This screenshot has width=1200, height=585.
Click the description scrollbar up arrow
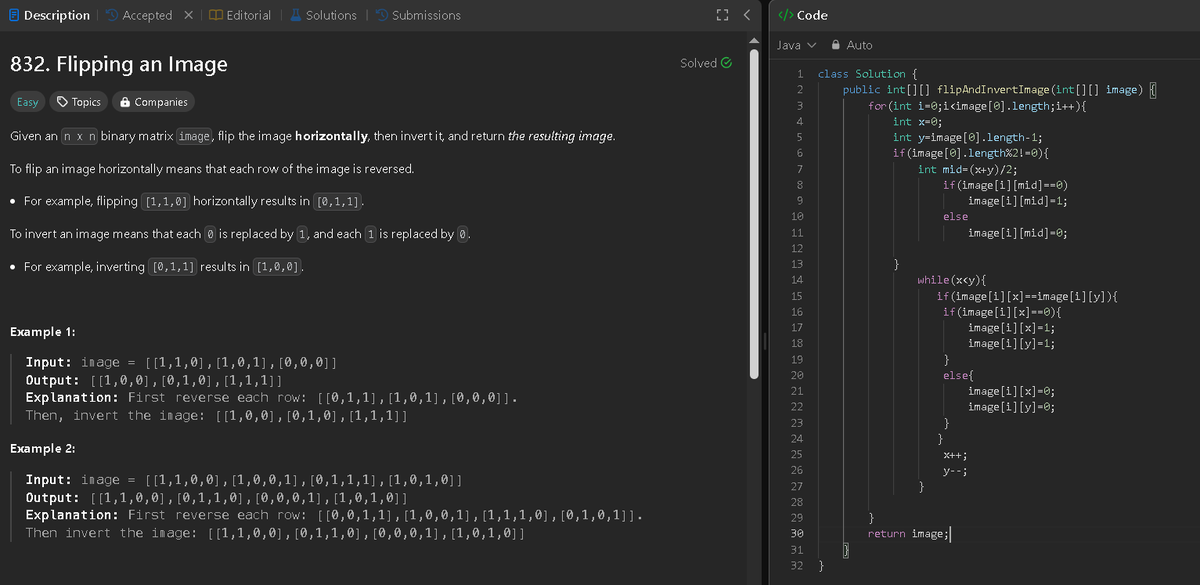tap(755, 40)
